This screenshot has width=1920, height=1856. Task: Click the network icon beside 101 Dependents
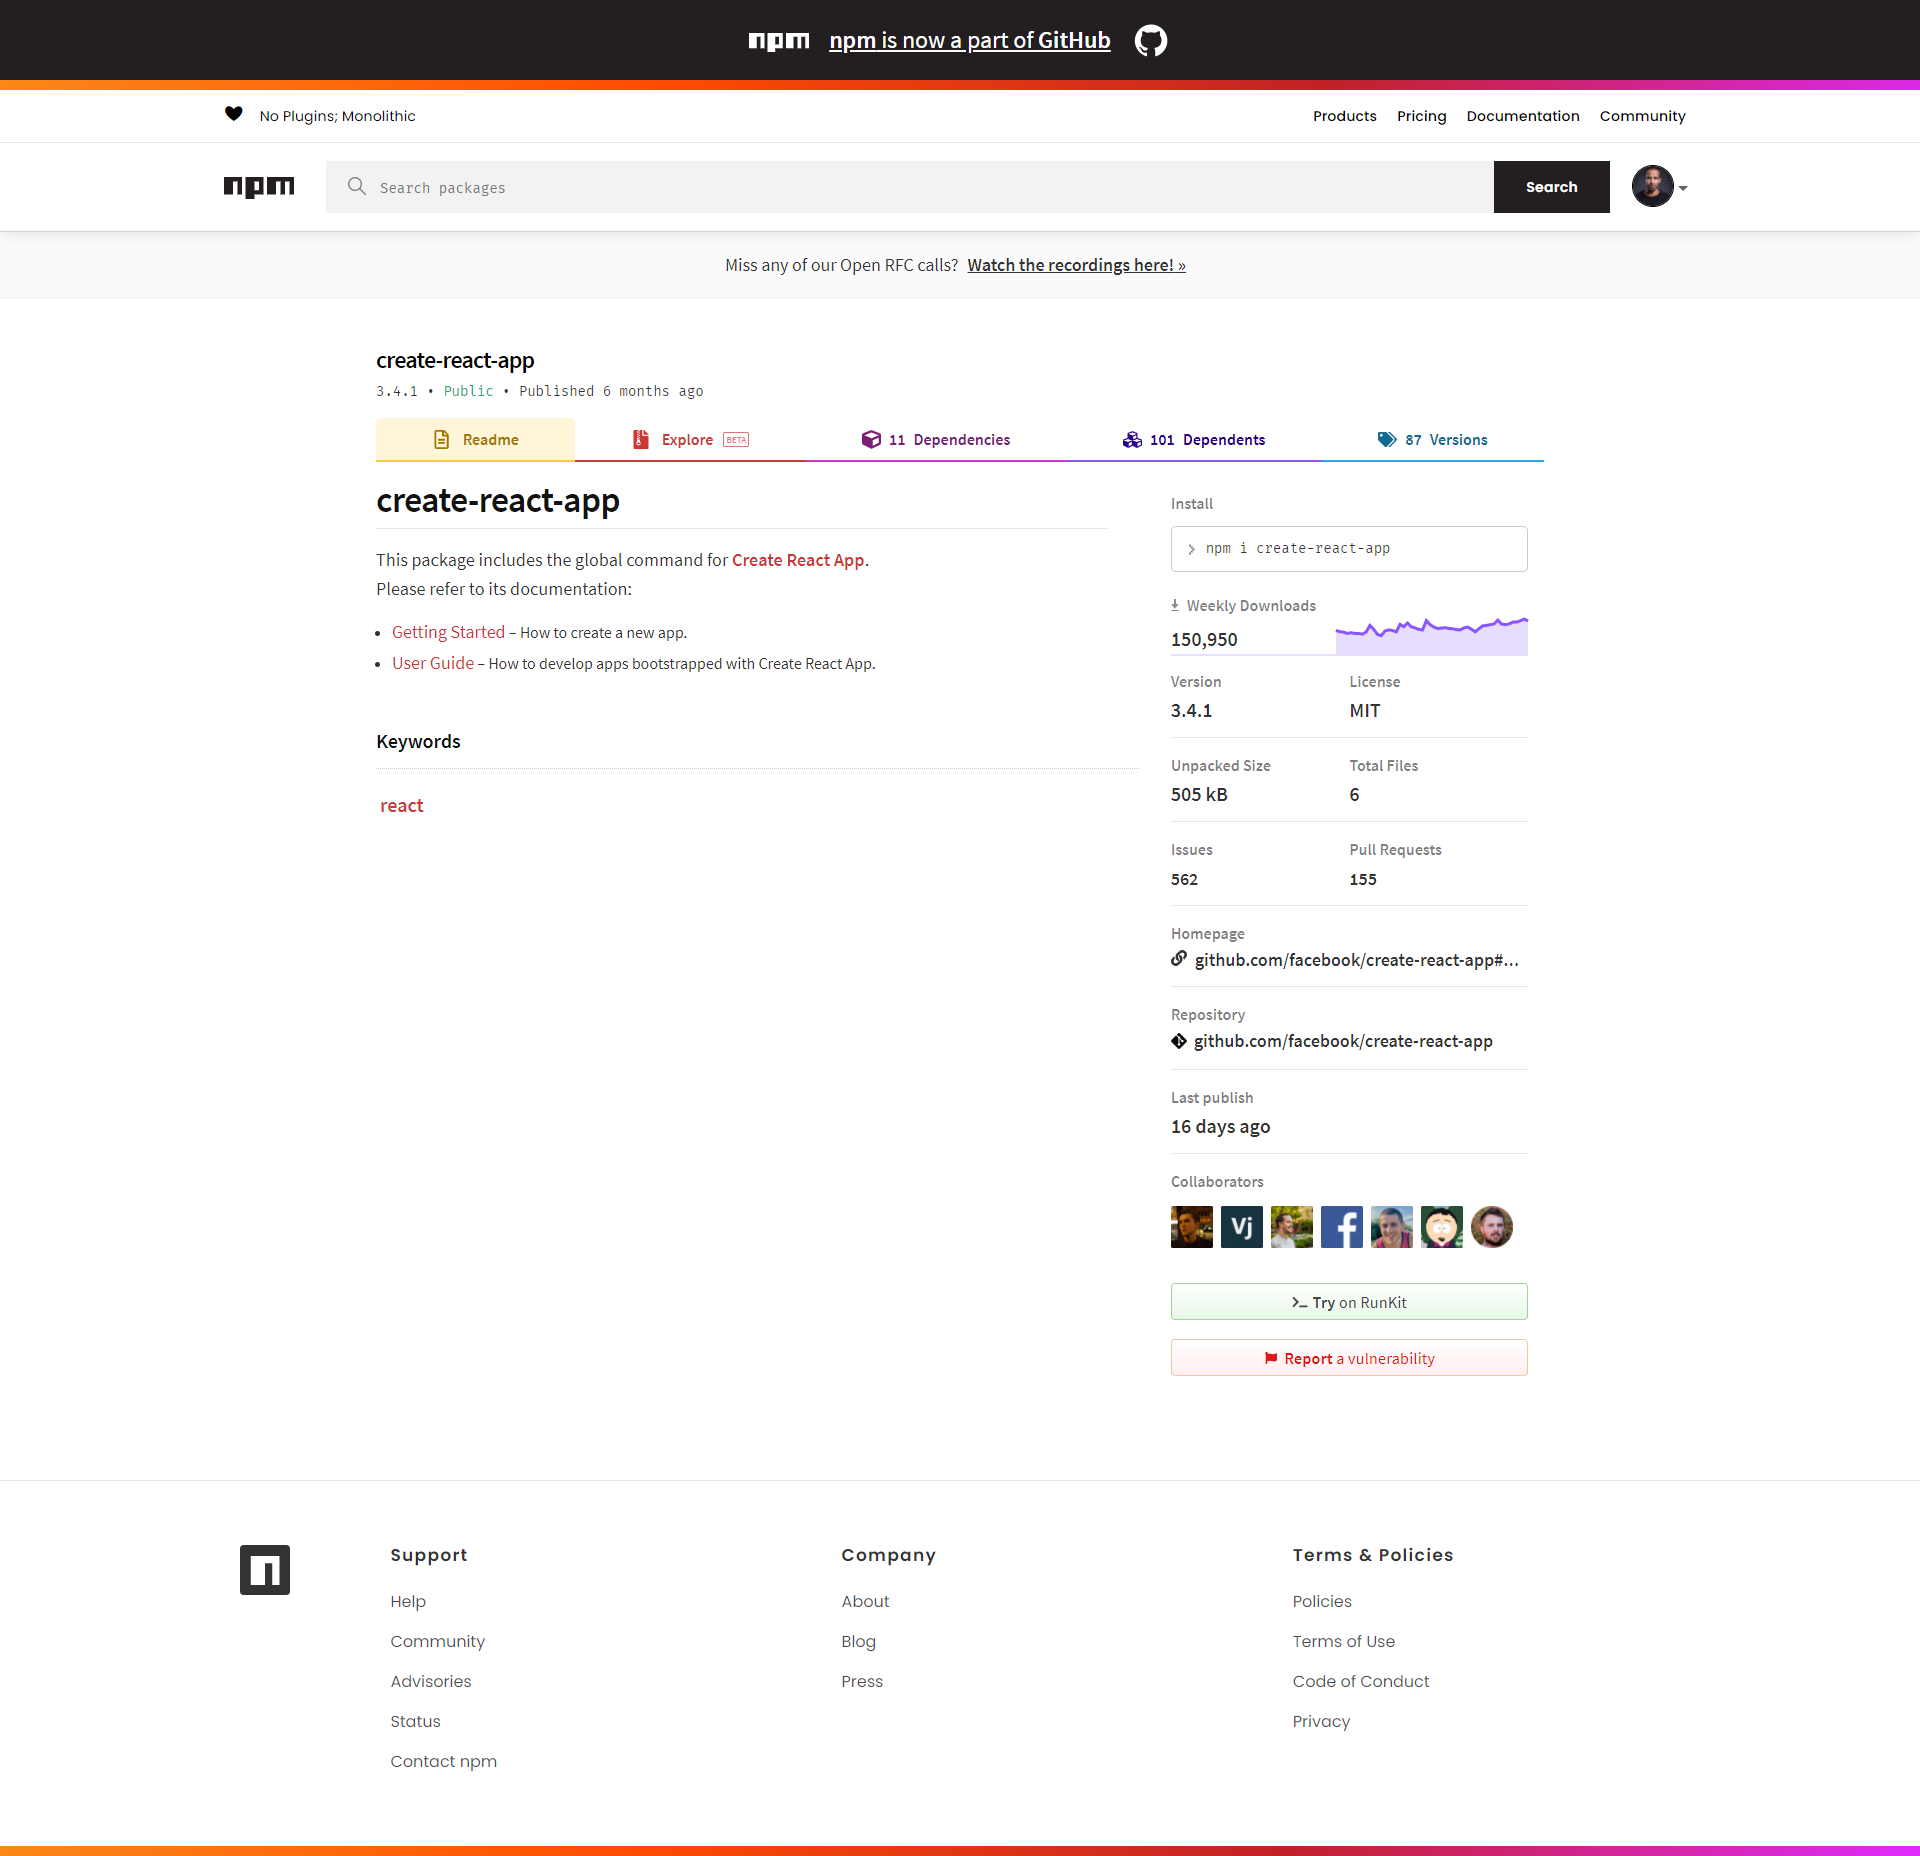click(1132, 439)
